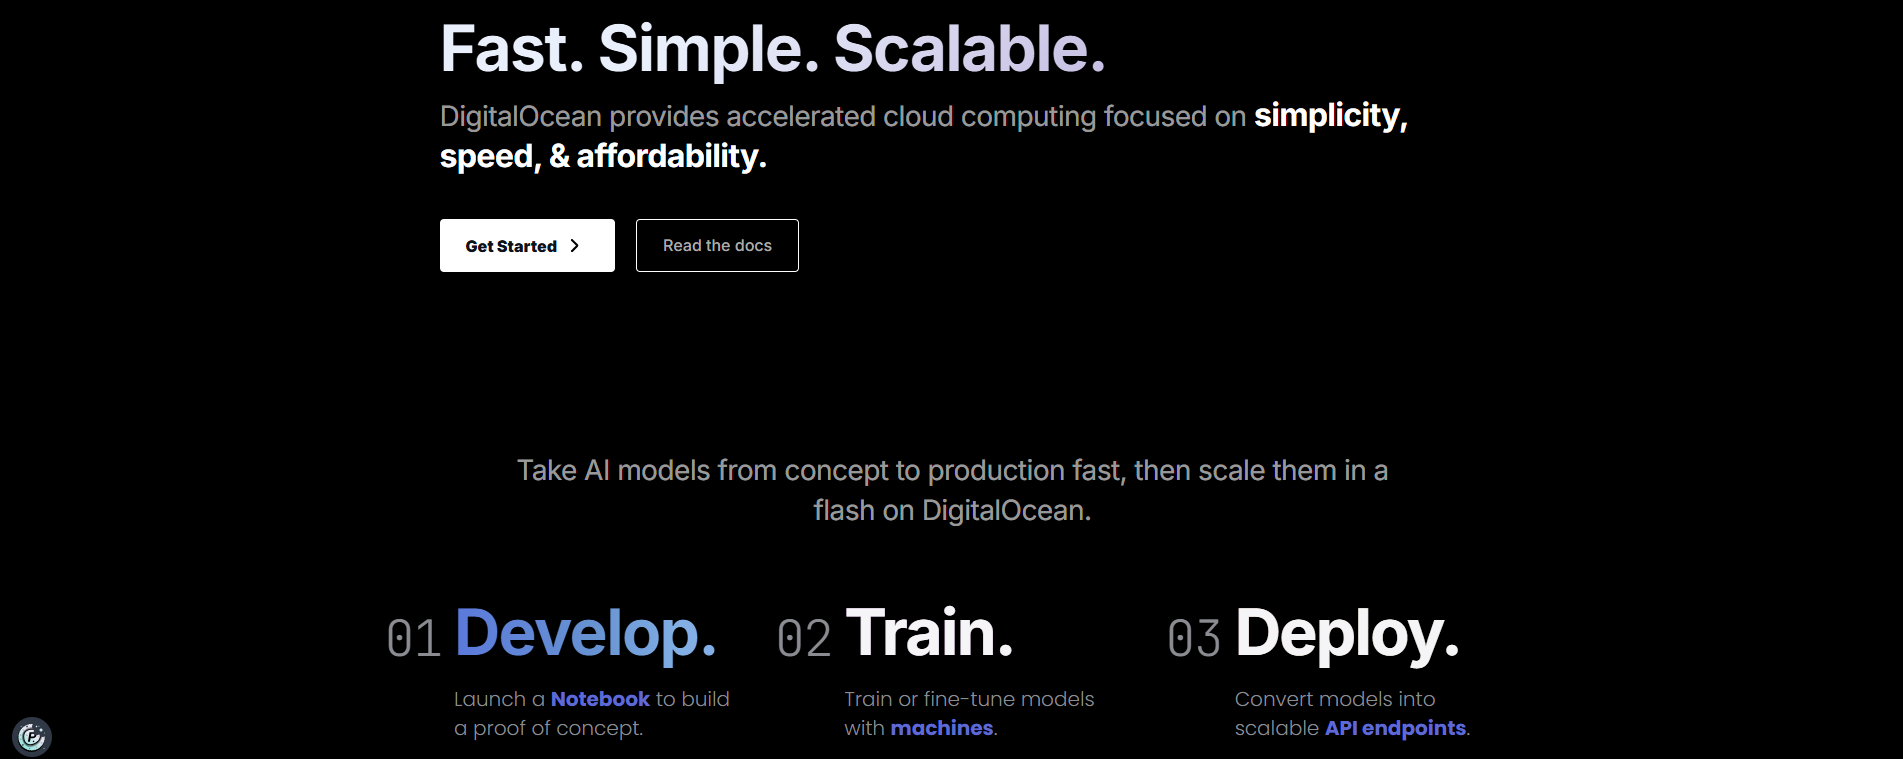Click the Convert models into text
Screen dimensions: 1903x759
click(1334, 699)
